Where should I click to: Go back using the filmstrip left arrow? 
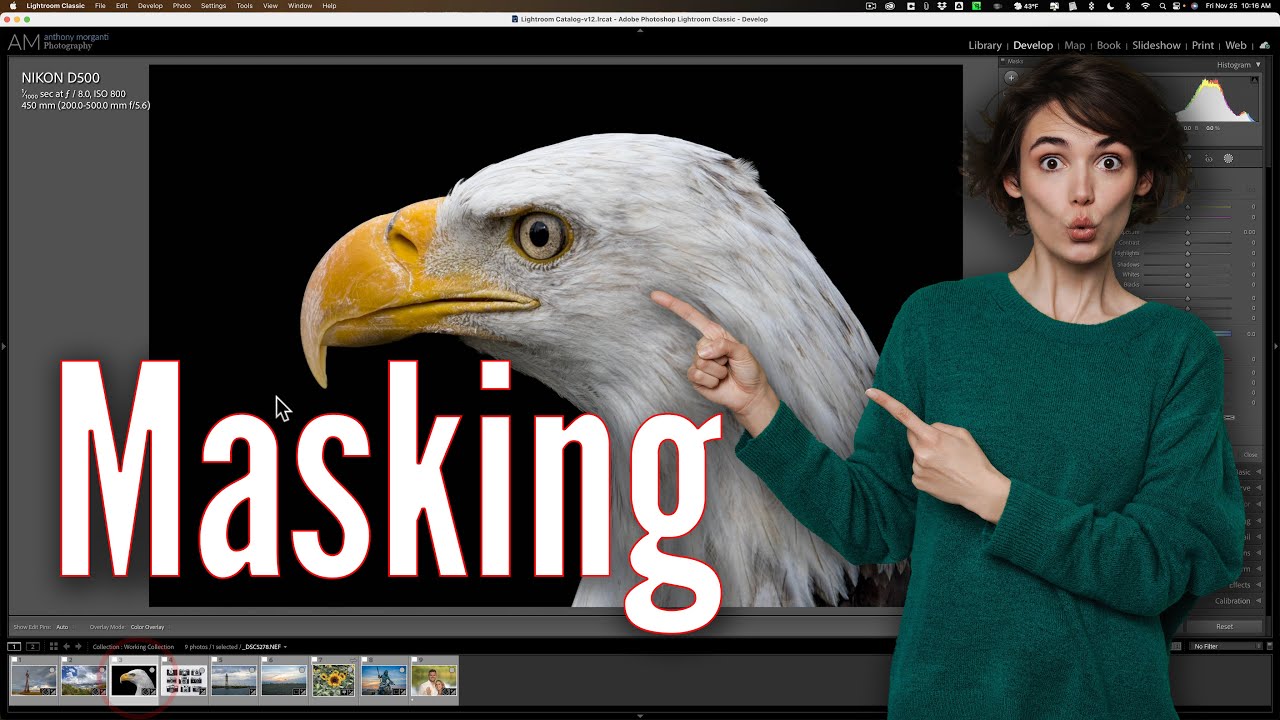click(67, 647)
